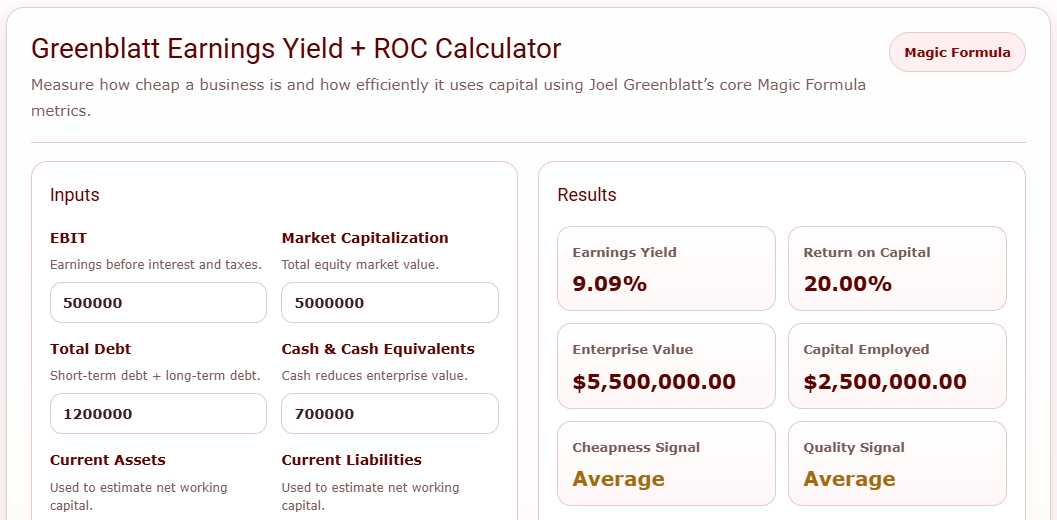Click the Magic Formula badge
This screenshot has width=1057, height=520.
[957, 52]
